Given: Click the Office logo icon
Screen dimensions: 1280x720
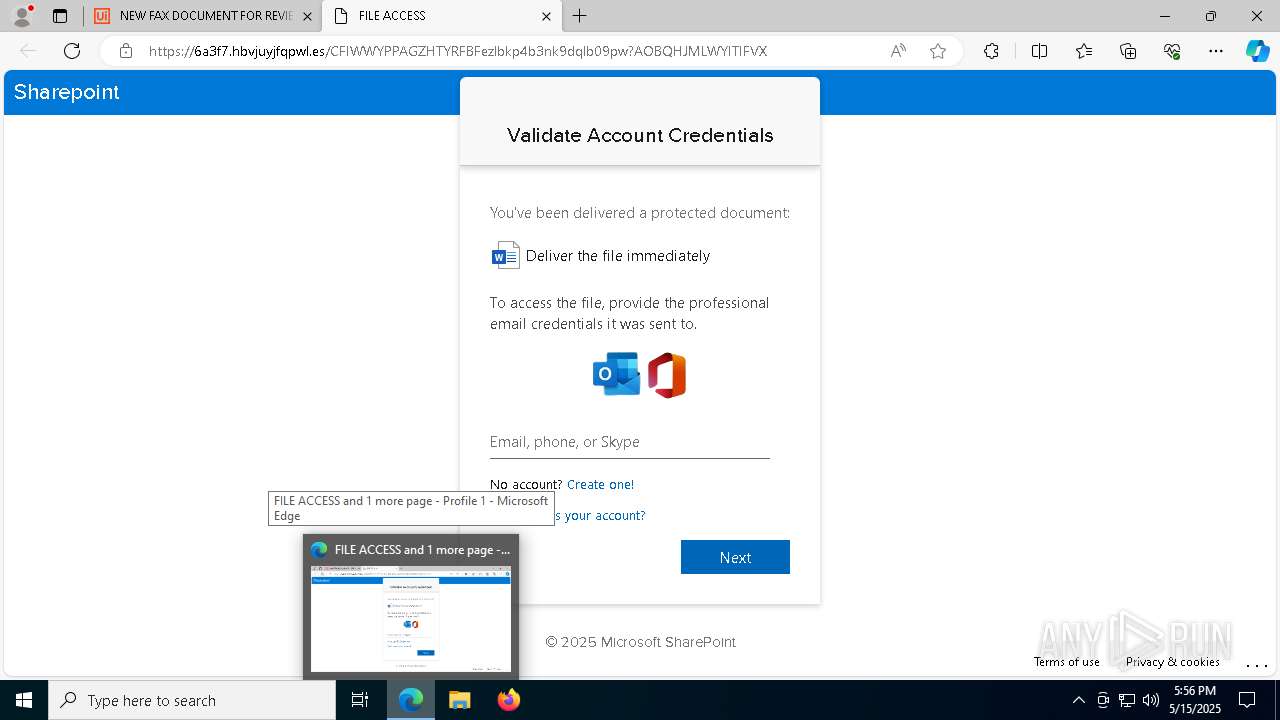Looking at the screenshot, I should pyautogui.click(x=667, y=375).
